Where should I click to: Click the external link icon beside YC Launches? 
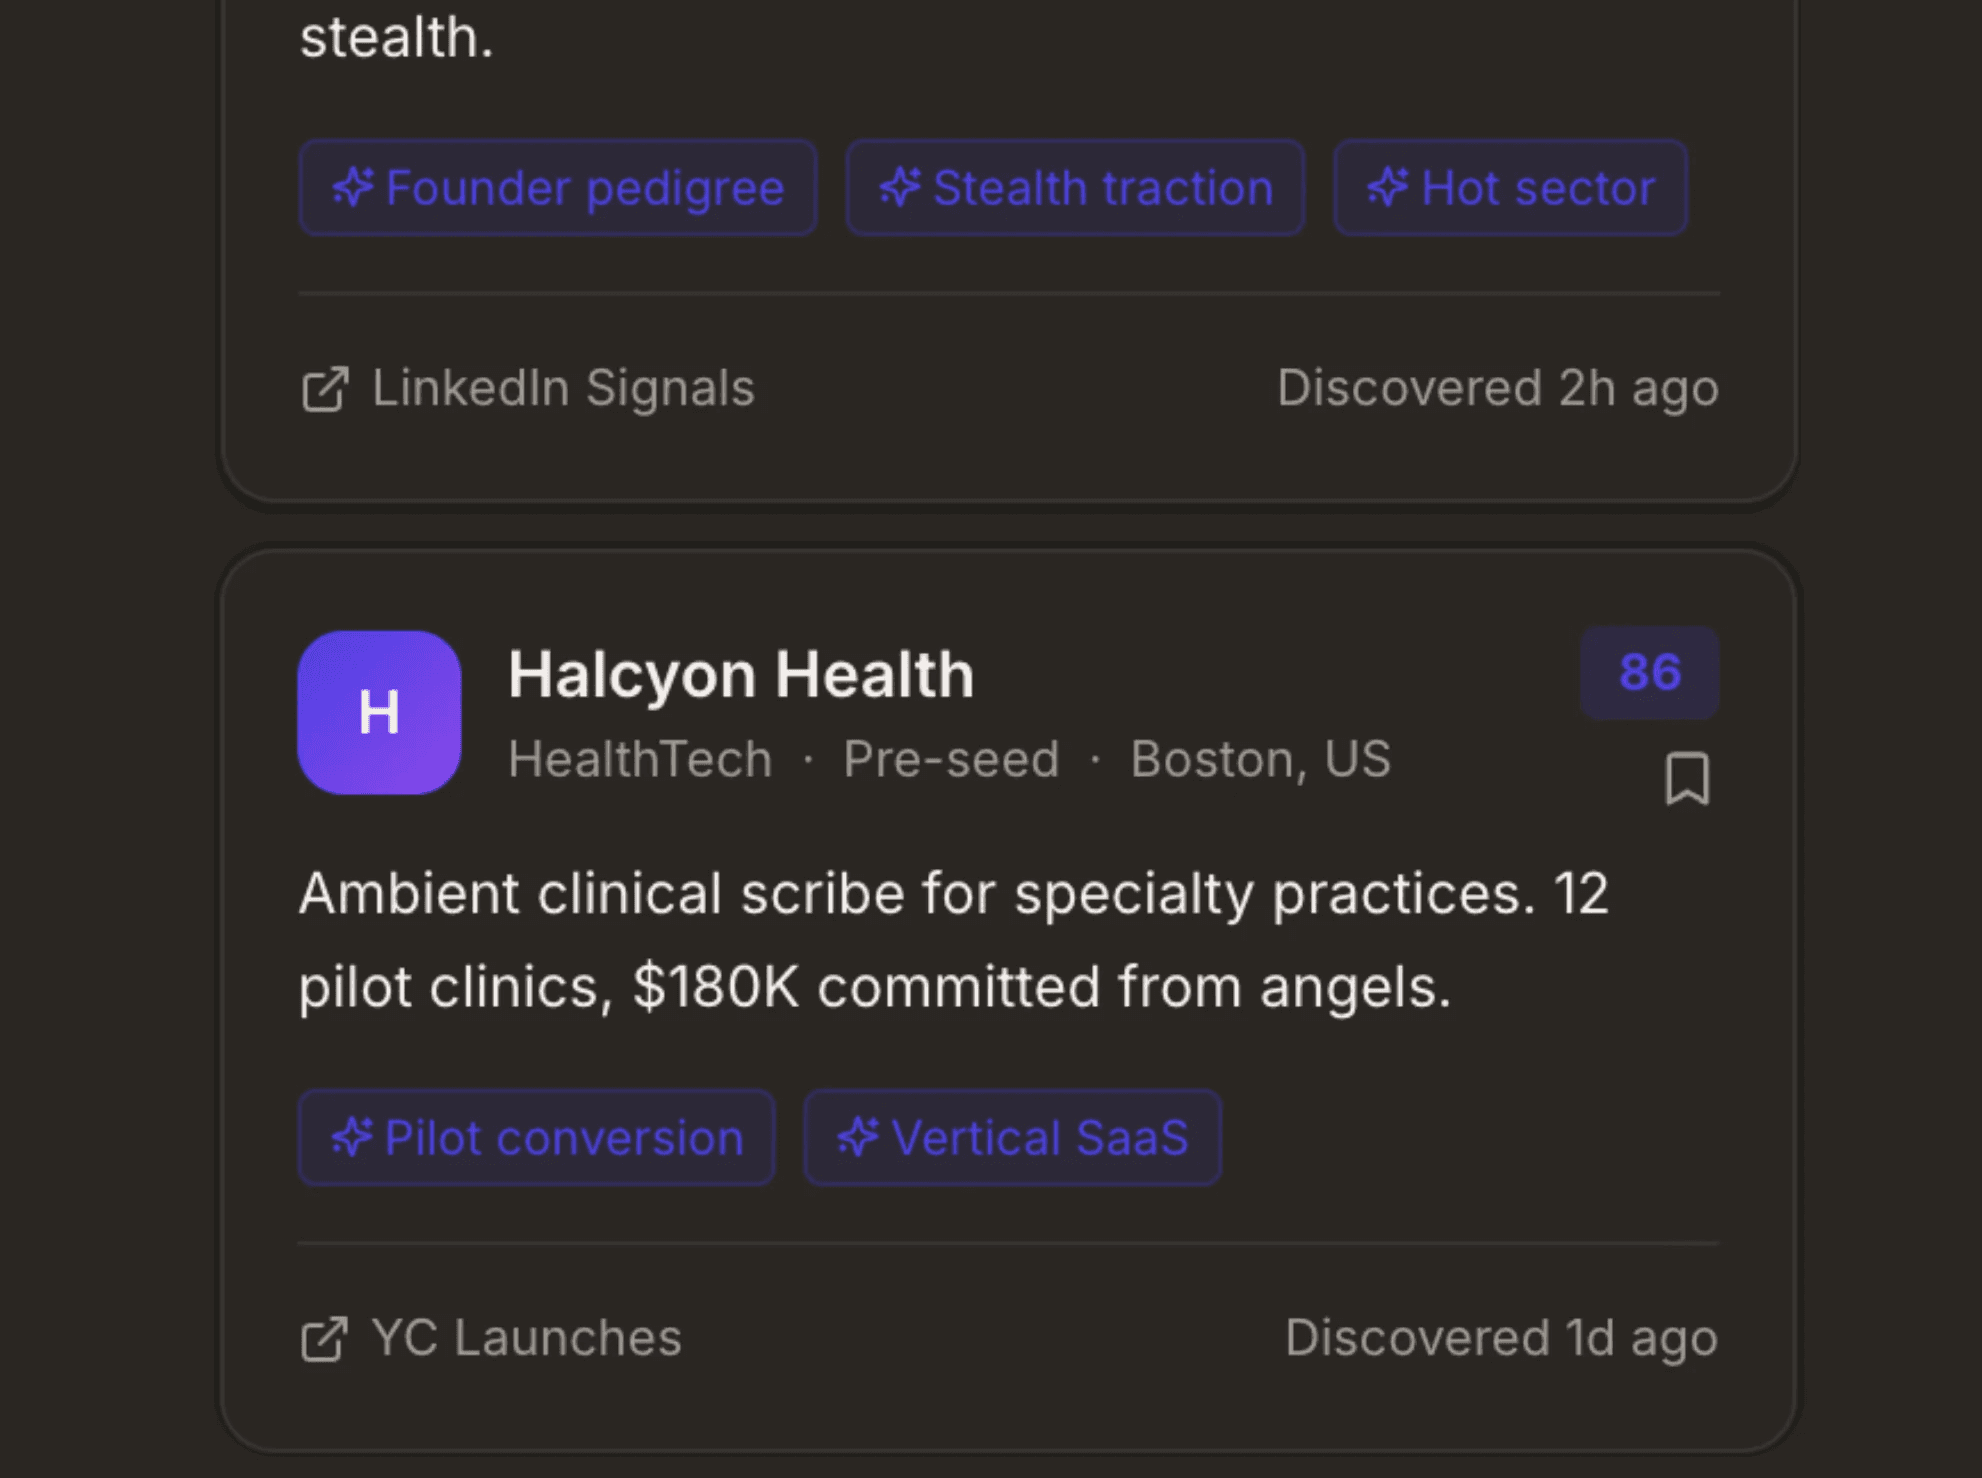click(325, 1338)
